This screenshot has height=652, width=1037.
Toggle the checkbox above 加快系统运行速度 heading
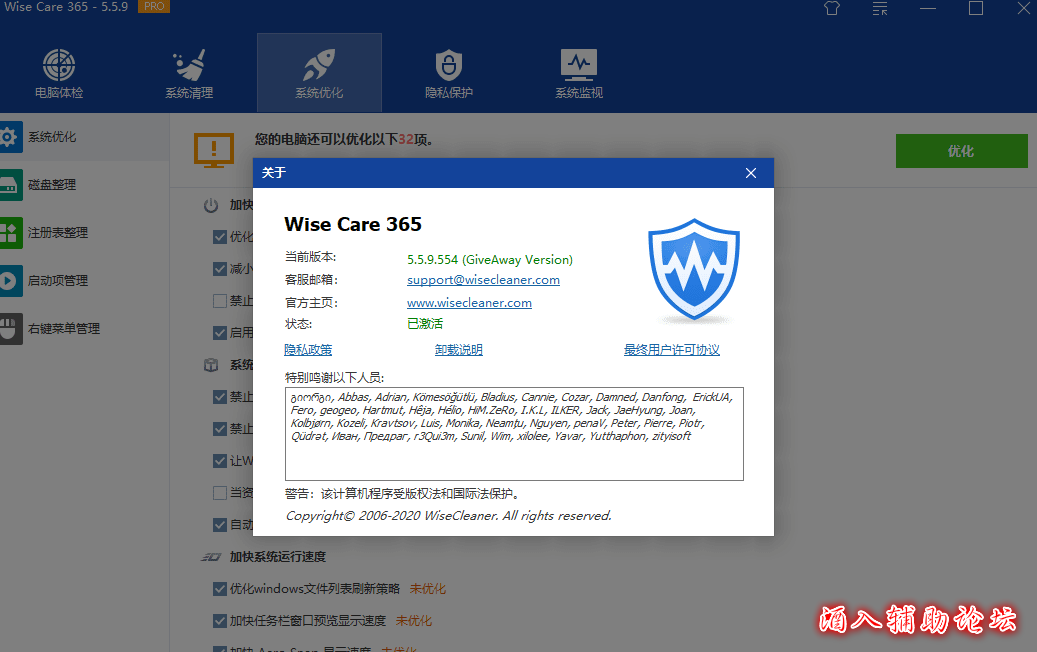[x=220, y=525]
